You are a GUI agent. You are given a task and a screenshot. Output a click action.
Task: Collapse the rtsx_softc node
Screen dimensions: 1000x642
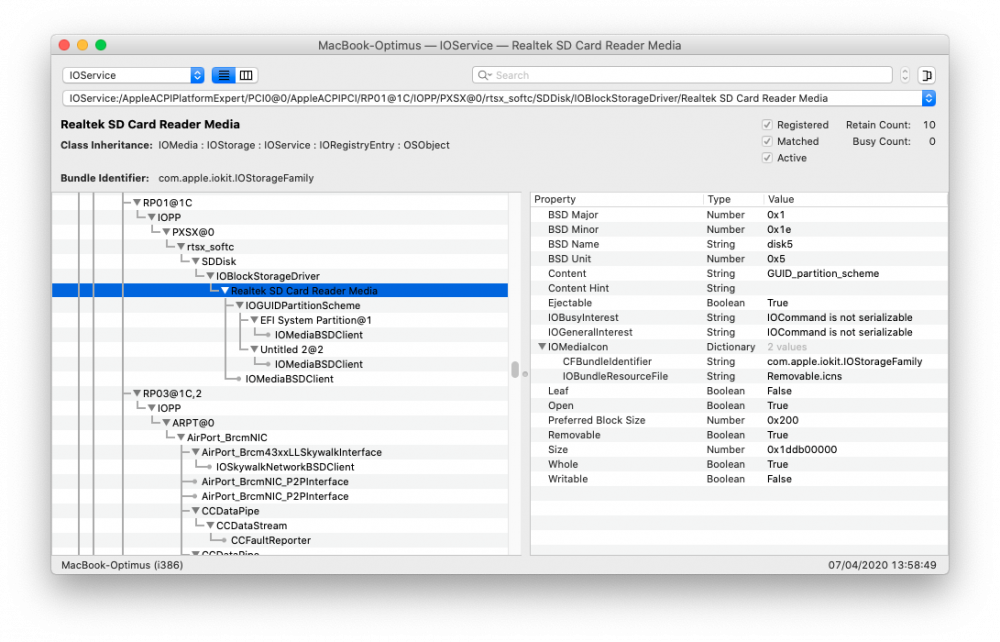pos(180,246)
